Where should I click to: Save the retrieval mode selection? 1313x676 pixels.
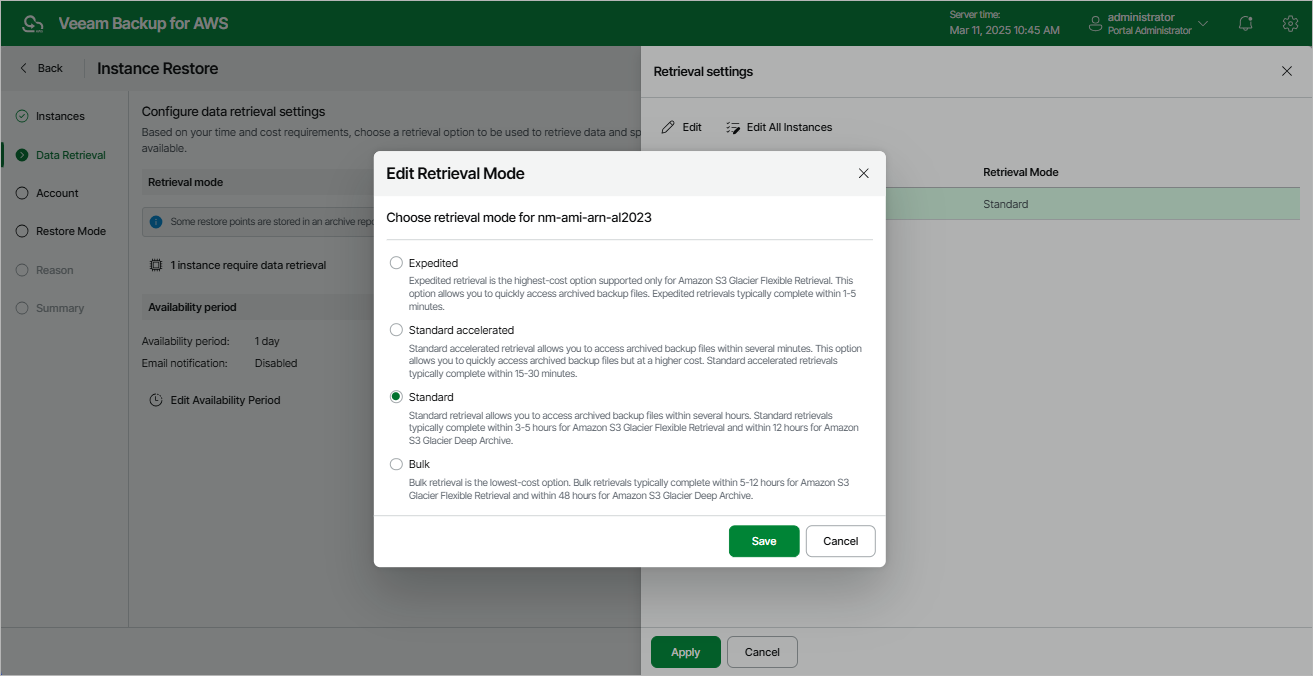click(x=764, y=541)
